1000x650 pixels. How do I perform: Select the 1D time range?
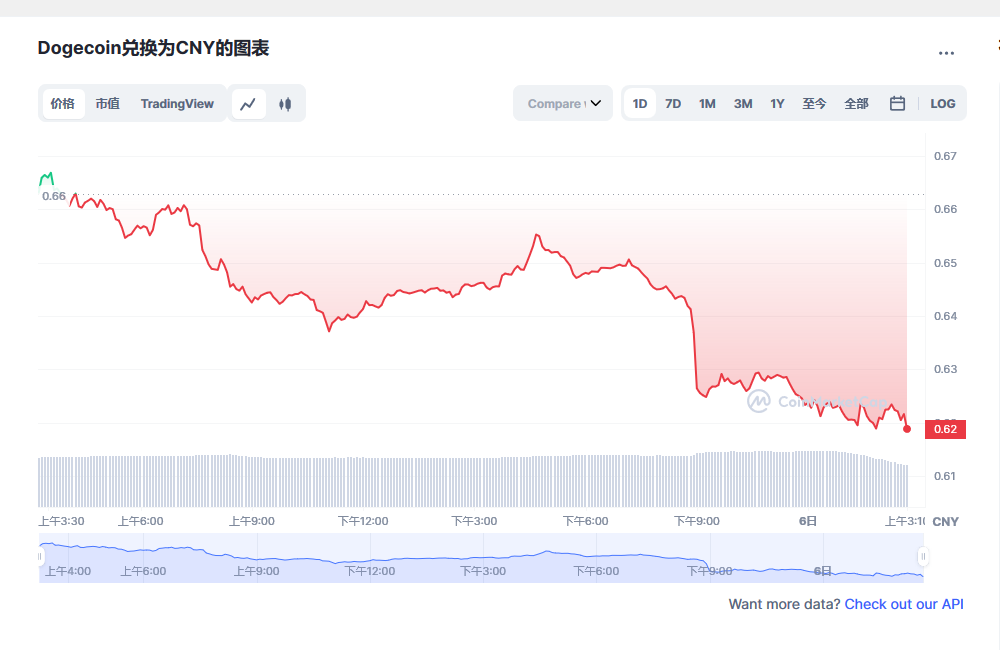640,103
